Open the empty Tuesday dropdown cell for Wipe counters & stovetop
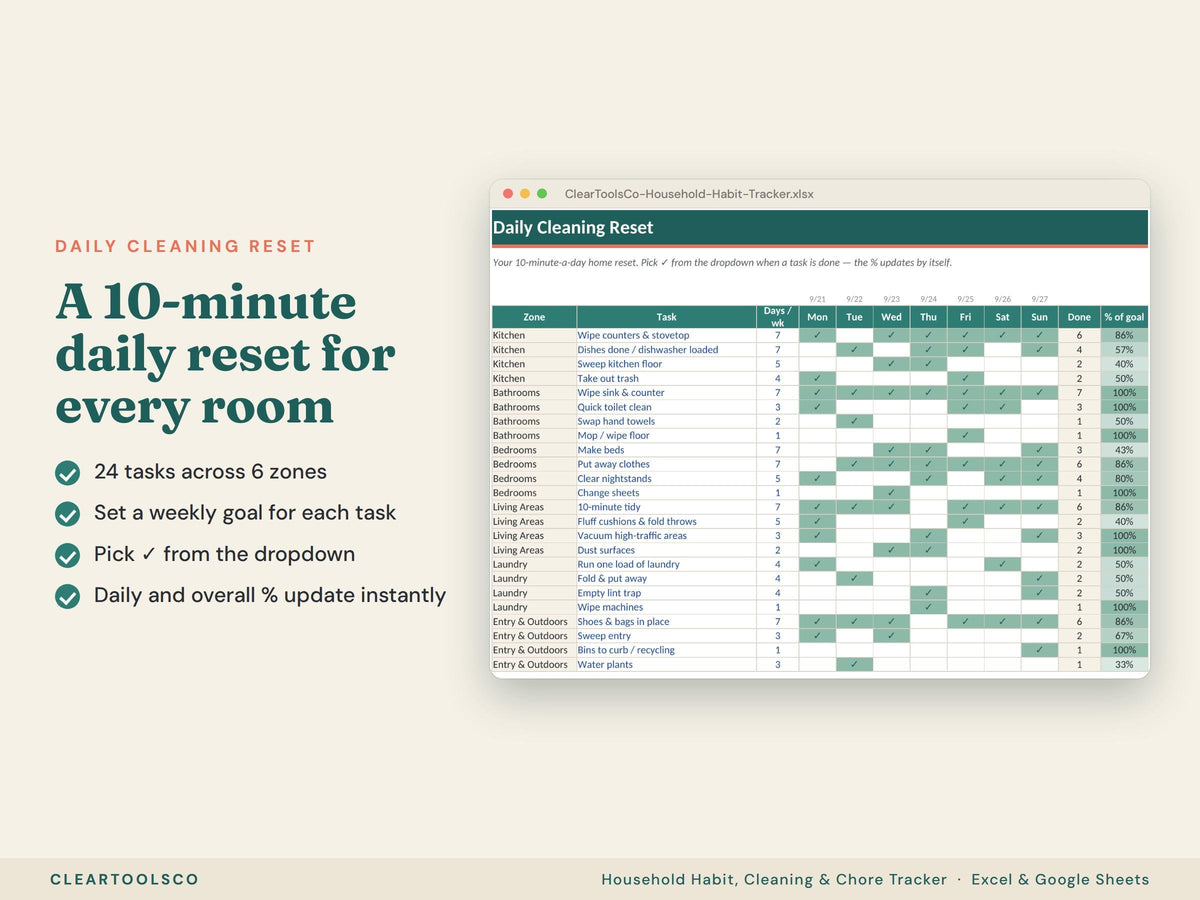Image resolution: width=1200 pixels, height=900 pixels. (x=854, y=335)
